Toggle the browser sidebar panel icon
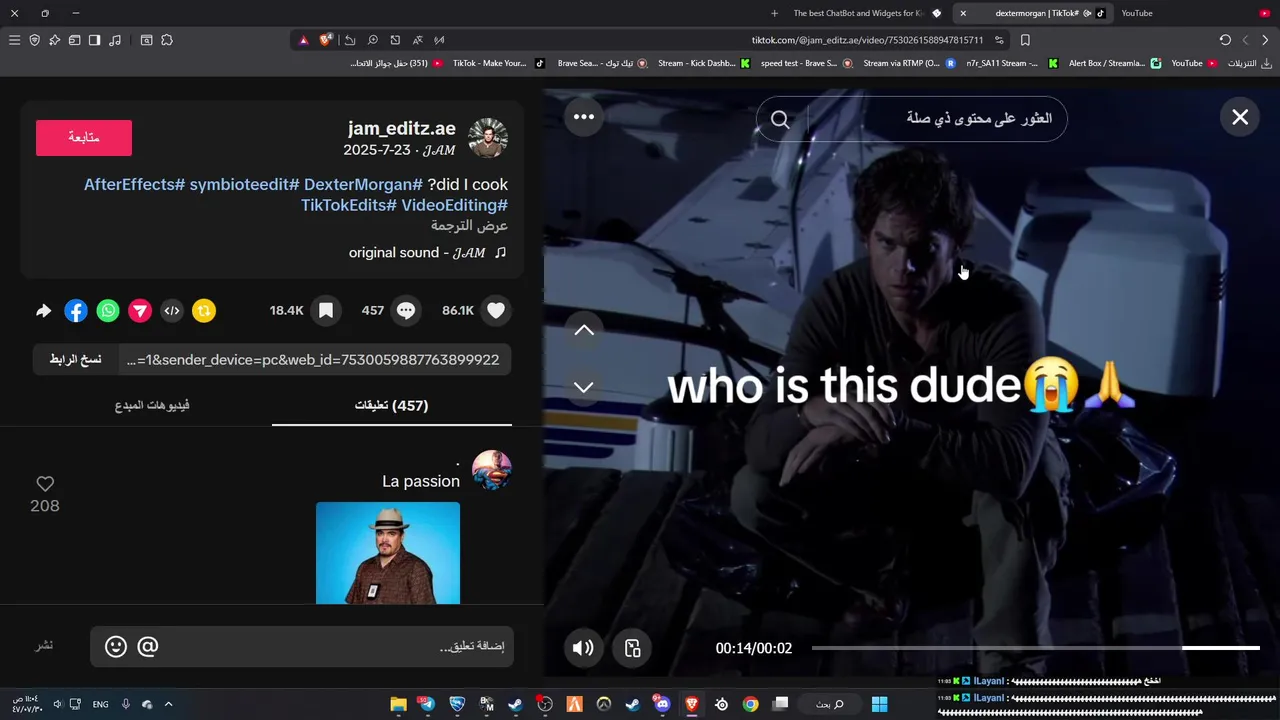Image resolution: width=1280 pixels, height=720 pixels. coord(94,40)
